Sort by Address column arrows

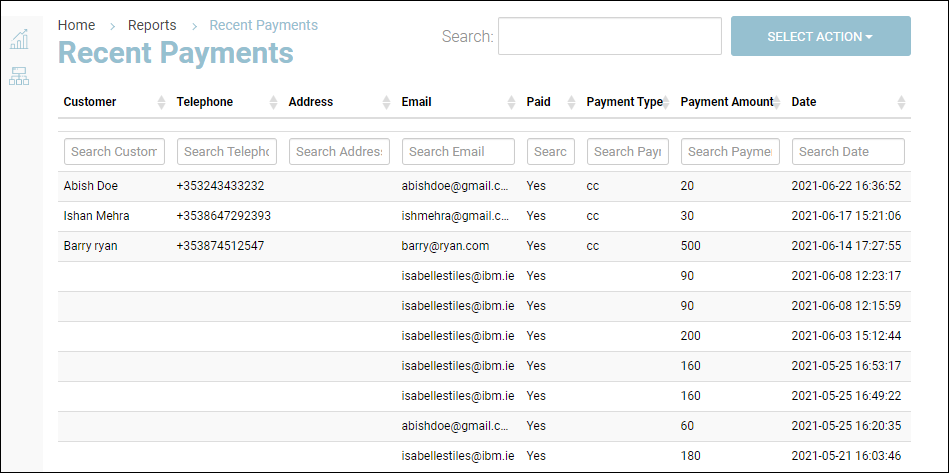pyautogui.click(x=387, y=102)
